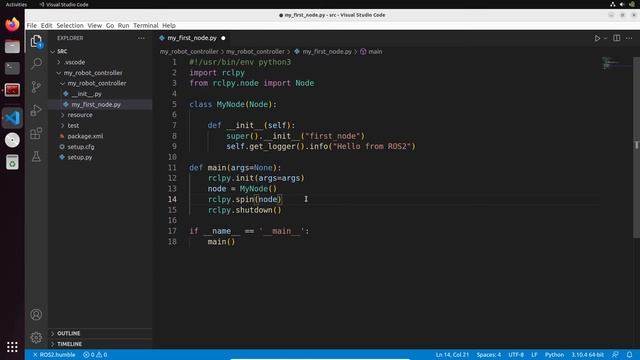Click Spaces: 4 indentation setting
The image size is (640, 360).
(489, 355)
